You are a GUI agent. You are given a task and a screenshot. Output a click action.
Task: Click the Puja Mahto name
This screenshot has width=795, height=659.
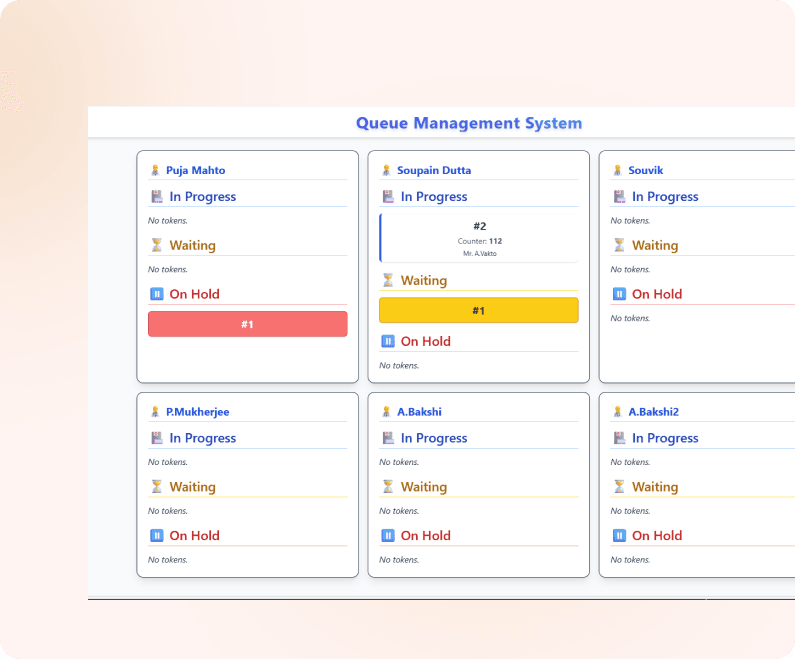196,170
